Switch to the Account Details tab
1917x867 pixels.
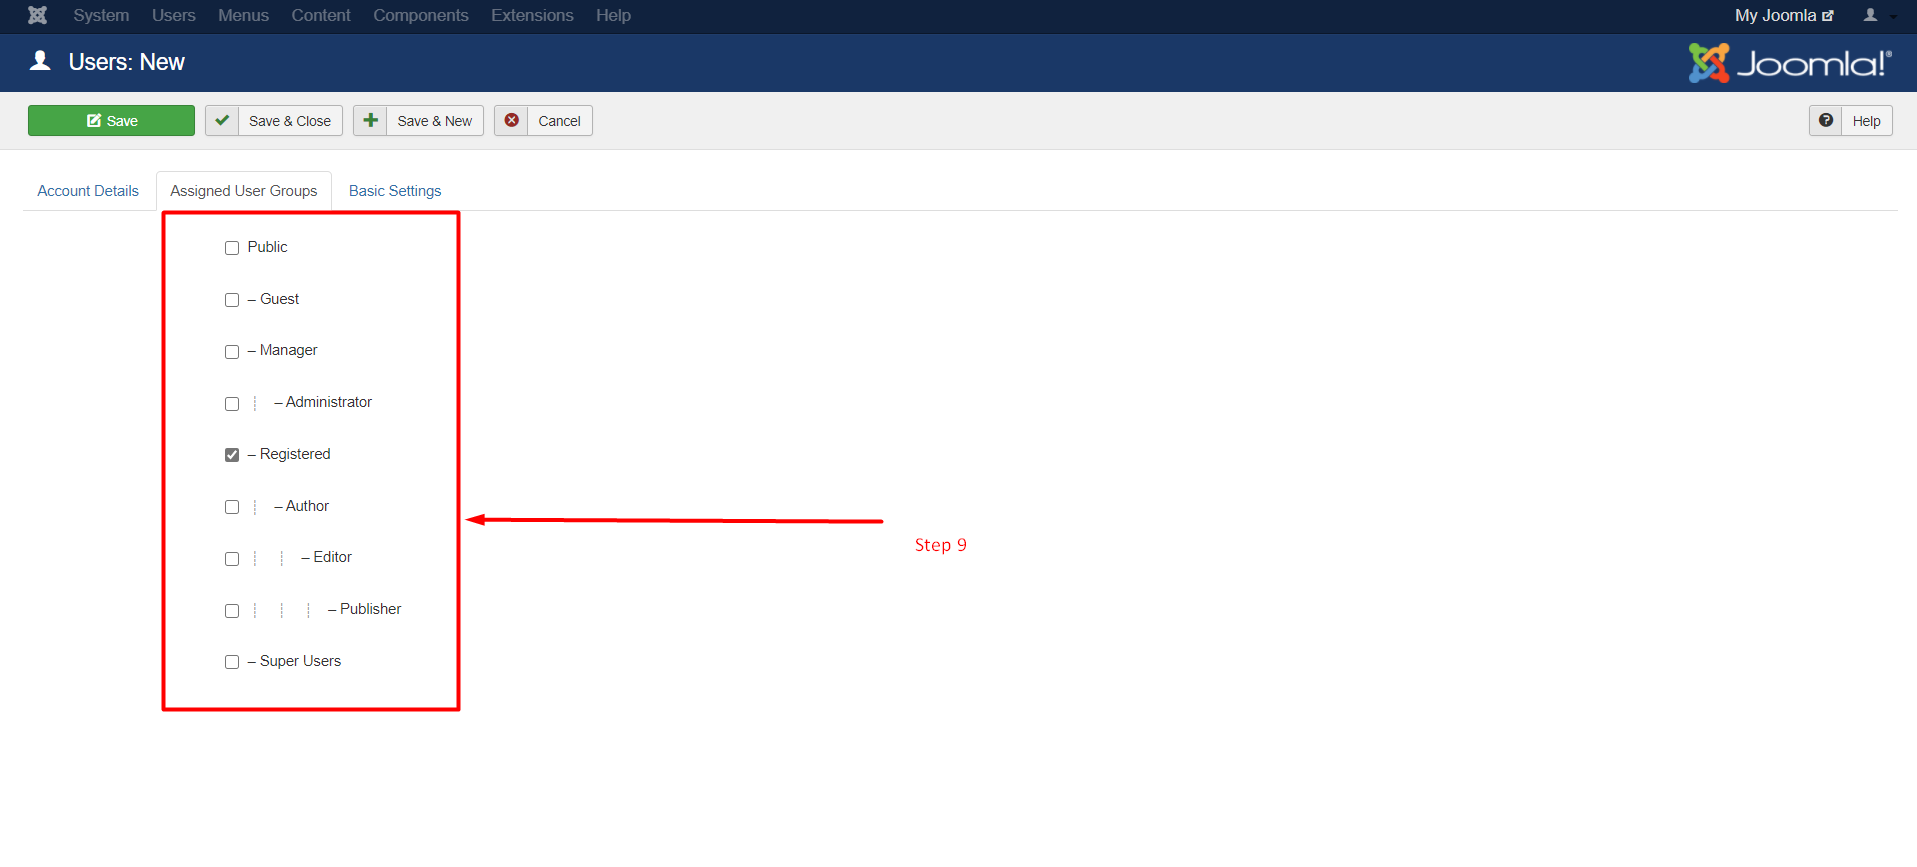[88, 191]
